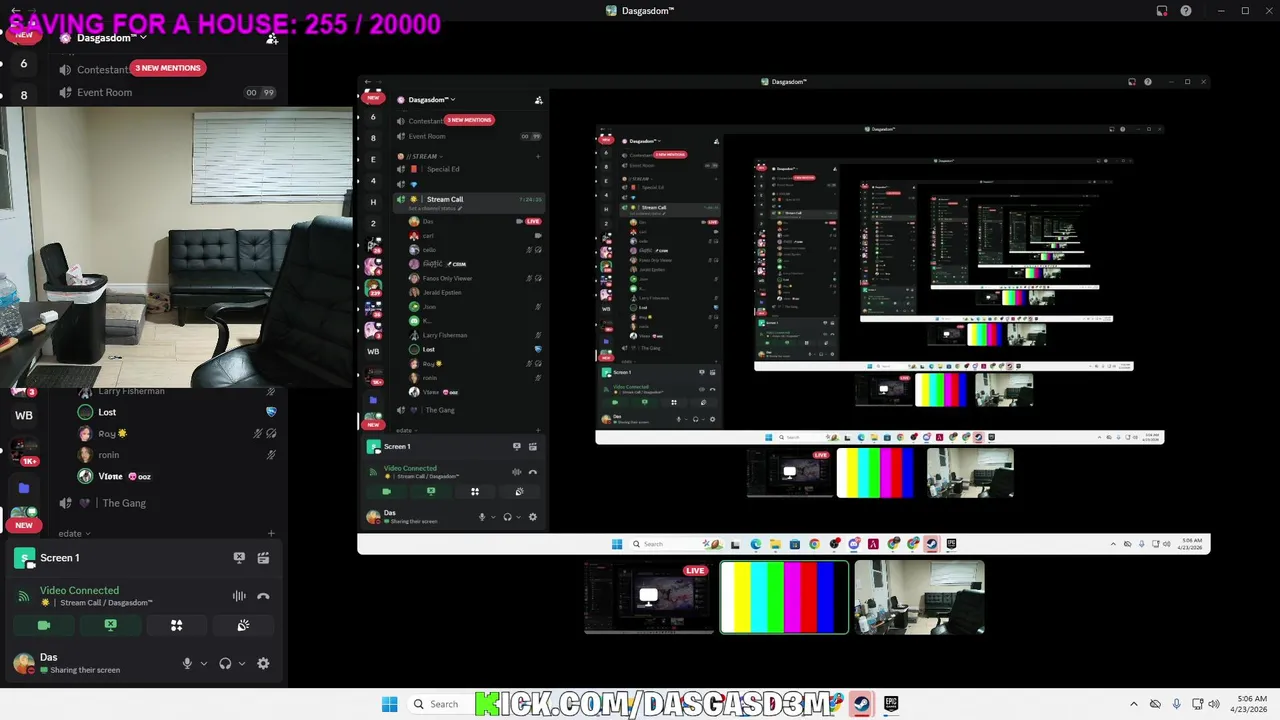Click the plus icon to add channel in edate
The height and width of the screenshot is (720, 1280).
[x=271, y=533]
